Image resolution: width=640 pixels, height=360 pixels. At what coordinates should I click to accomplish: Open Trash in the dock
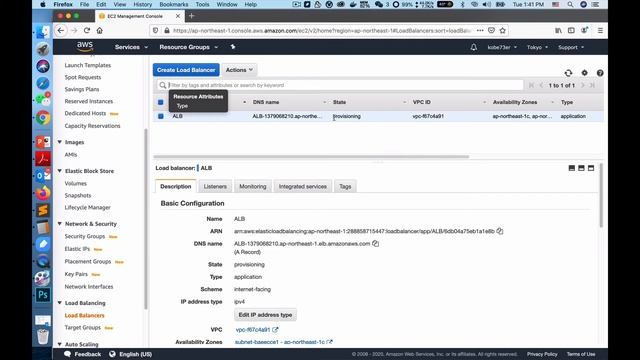(x=43, y=336)
